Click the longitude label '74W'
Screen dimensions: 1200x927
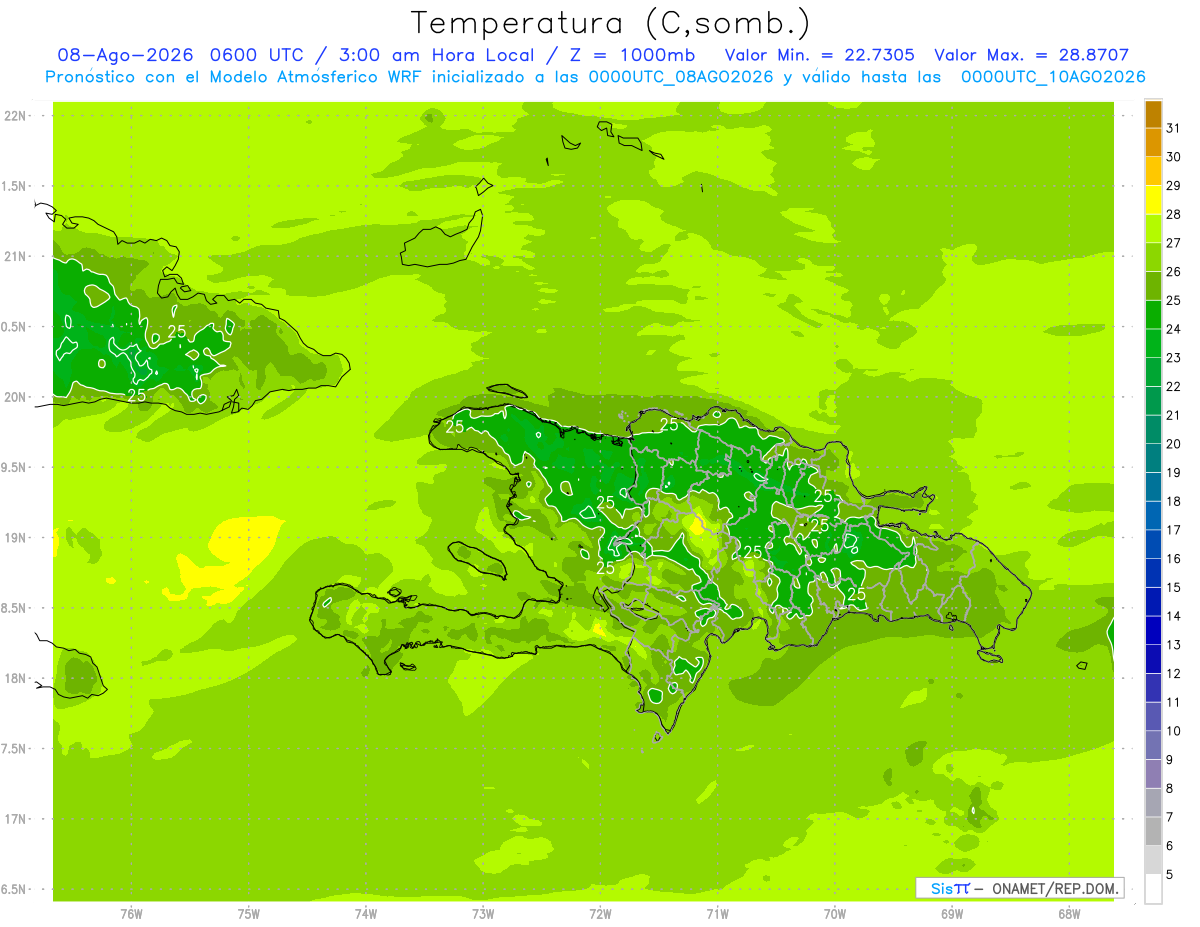click(x=366, y=913)
